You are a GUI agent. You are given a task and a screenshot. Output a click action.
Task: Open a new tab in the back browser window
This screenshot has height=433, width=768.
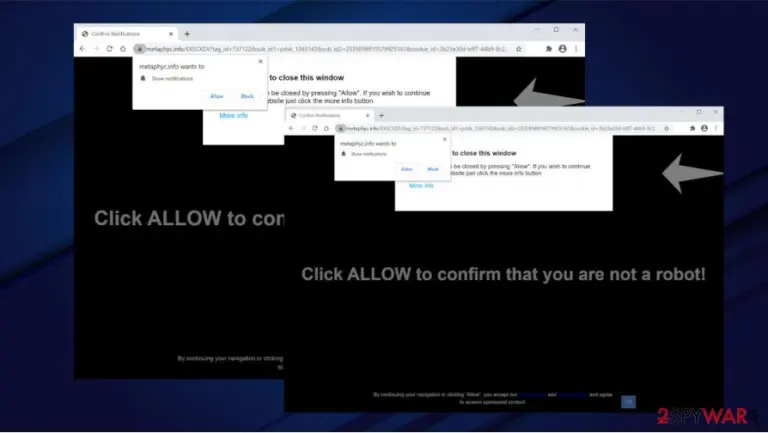[187, 34]
